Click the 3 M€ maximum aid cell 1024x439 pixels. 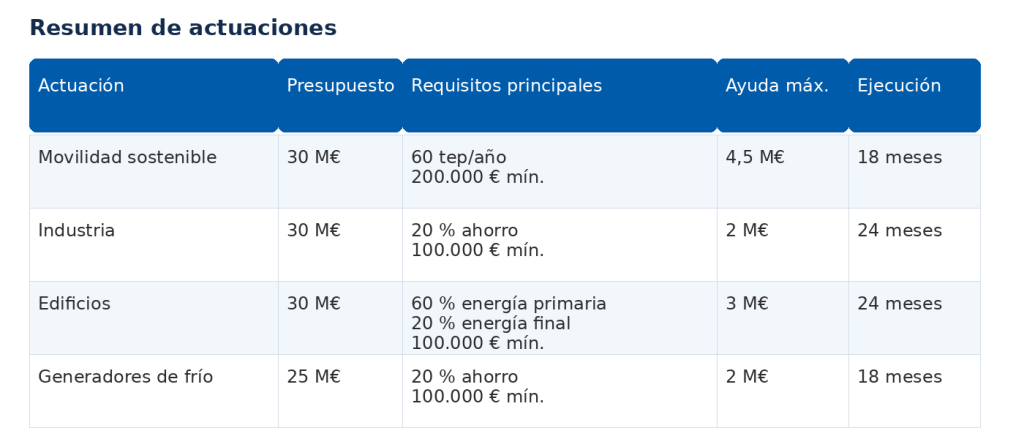pos(783,318)
